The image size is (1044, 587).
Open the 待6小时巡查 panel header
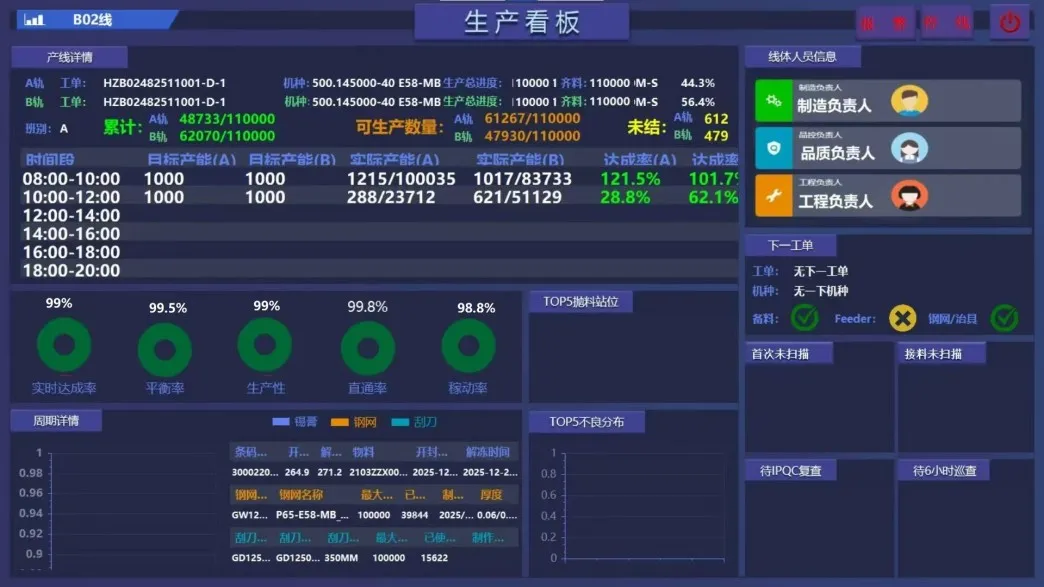[943, 471]
